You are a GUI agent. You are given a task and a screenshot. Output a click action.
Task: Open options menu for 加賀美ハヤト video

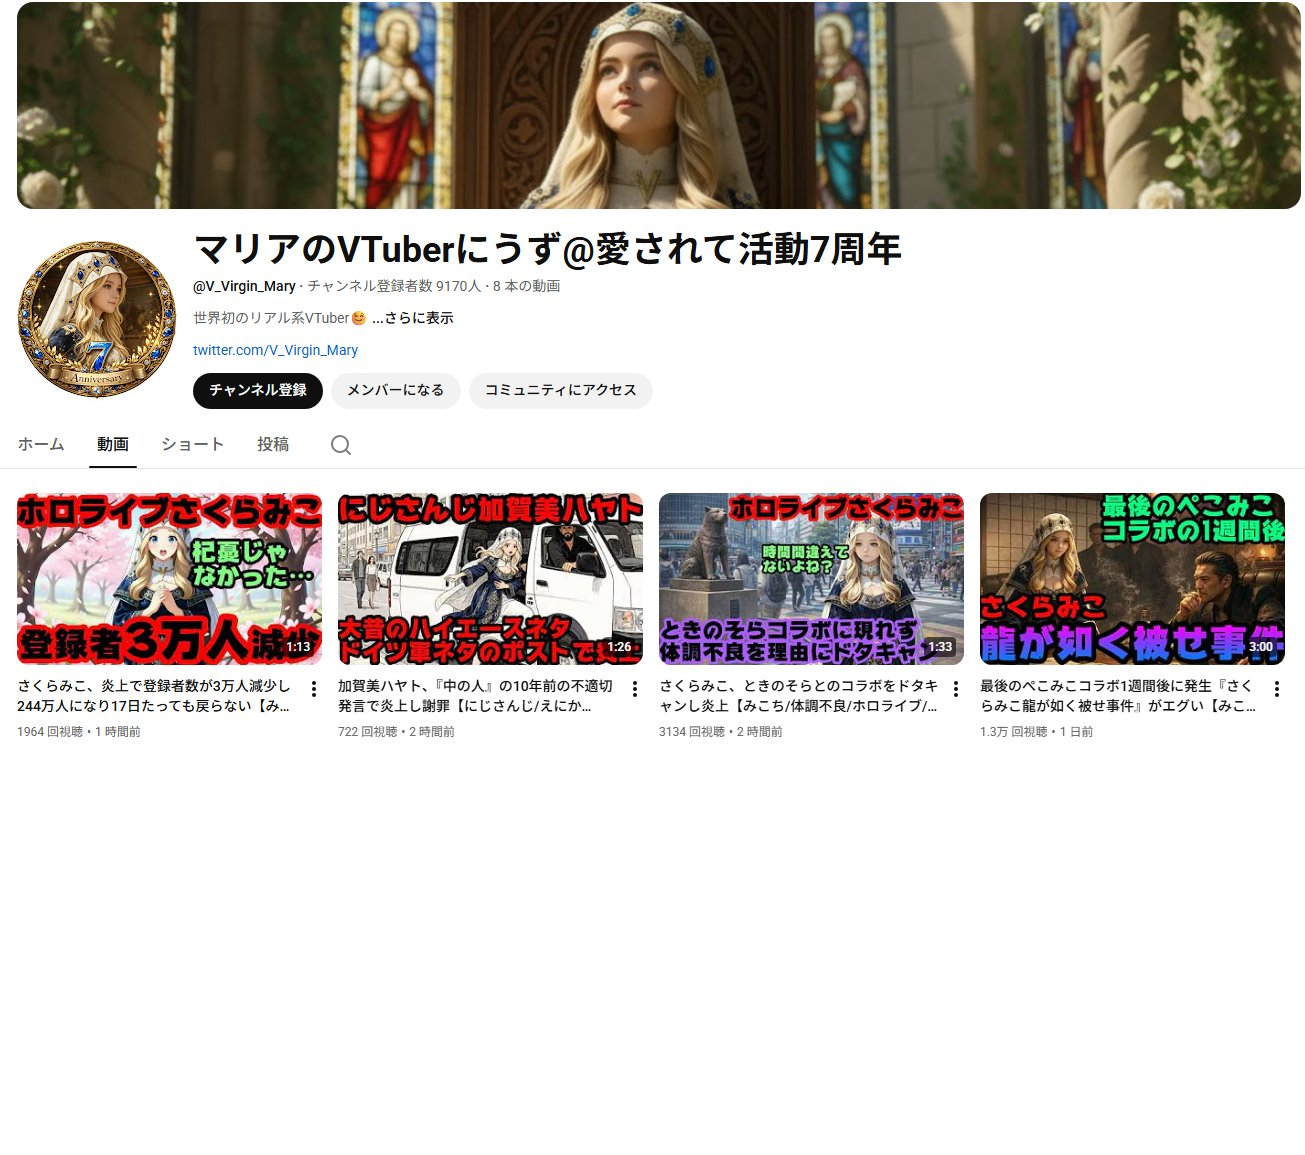pos(635,689)
